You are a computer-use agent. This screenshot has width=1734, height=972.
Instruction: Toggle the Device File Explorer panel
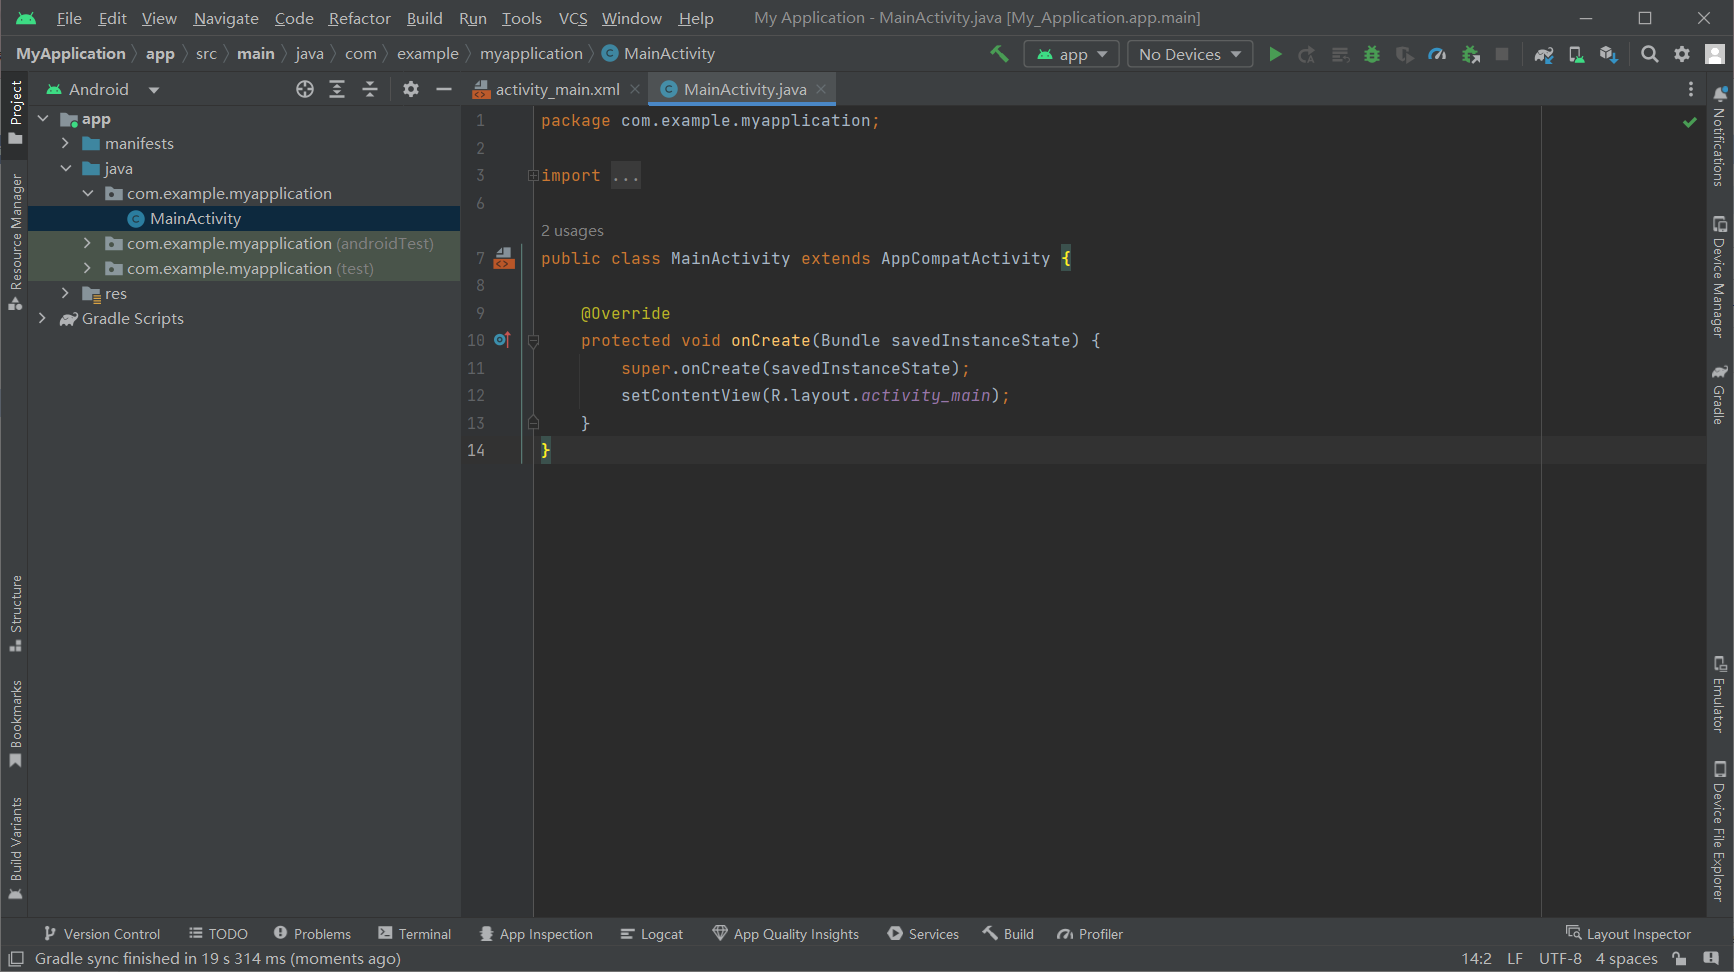point(1719,831)
